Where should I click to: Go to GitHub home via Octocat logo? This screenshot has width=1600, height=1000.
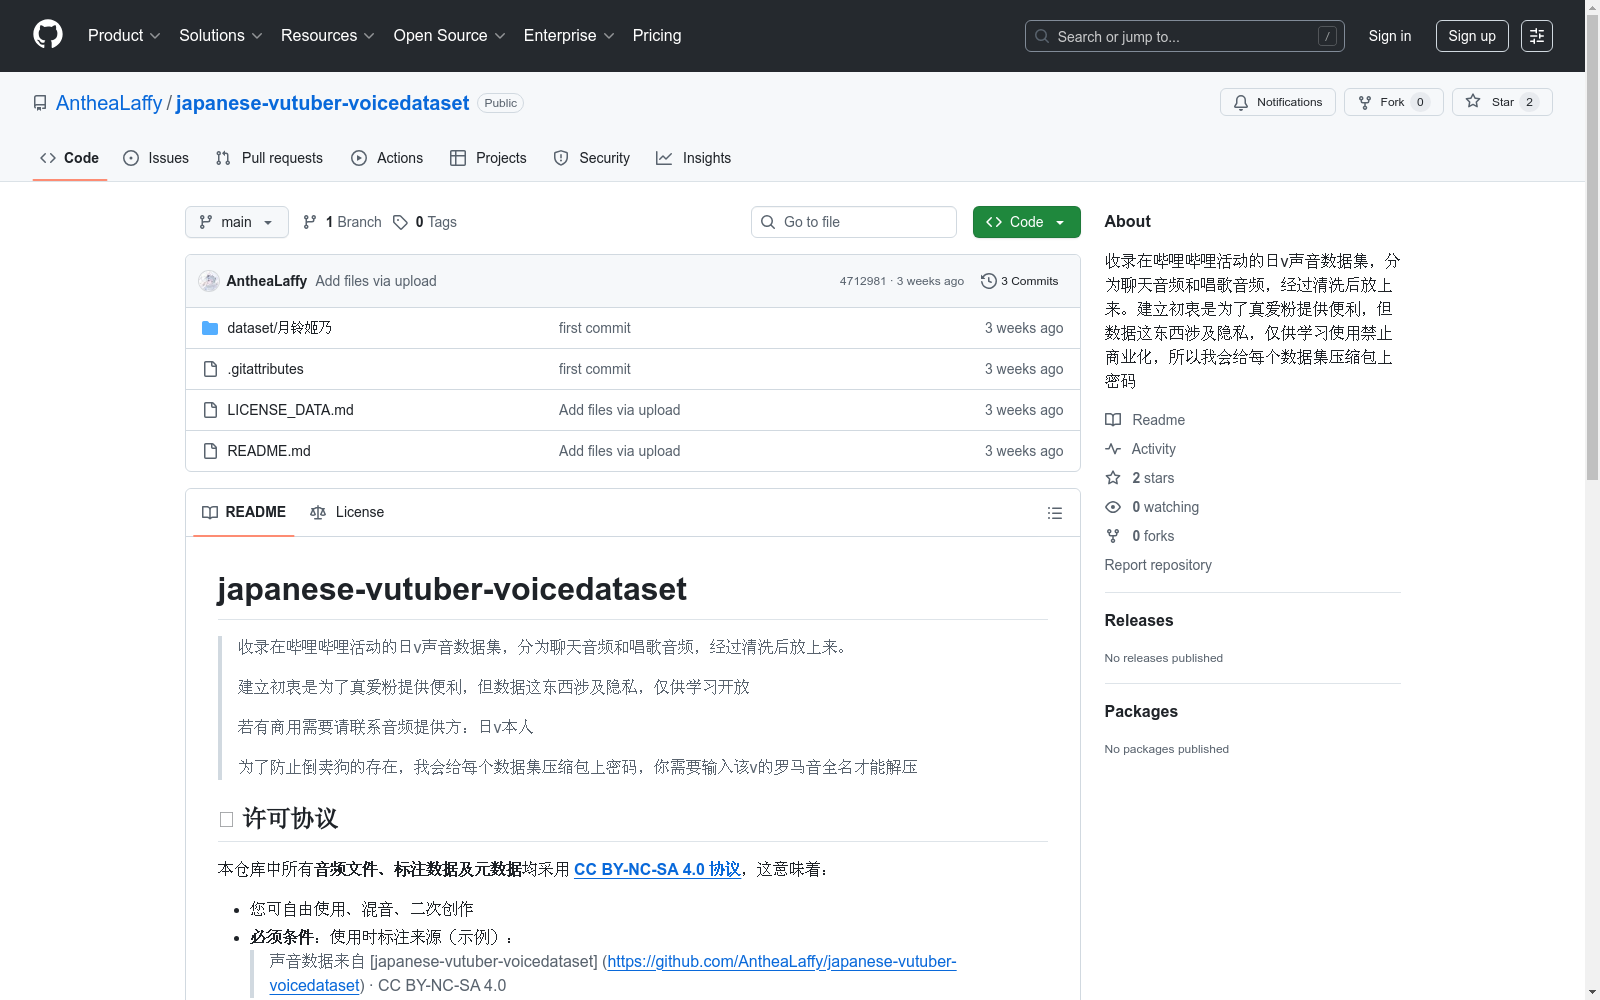(48, 35)
